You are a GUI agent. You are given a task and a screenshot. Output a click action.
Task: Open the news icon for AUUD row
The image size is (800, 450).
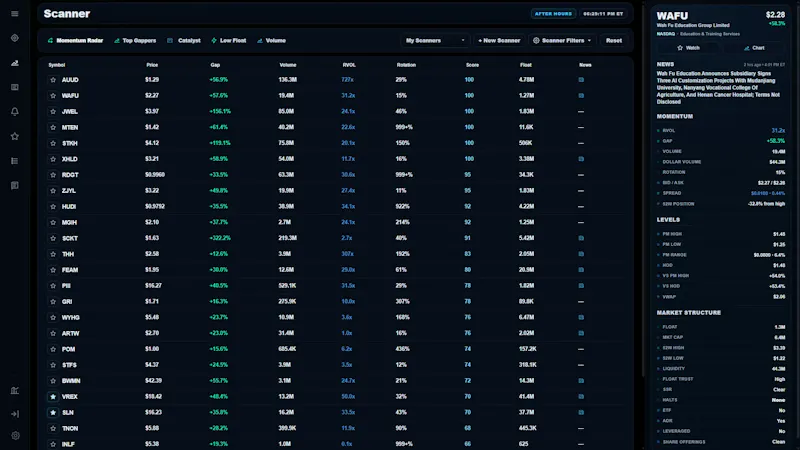(581, 80)
